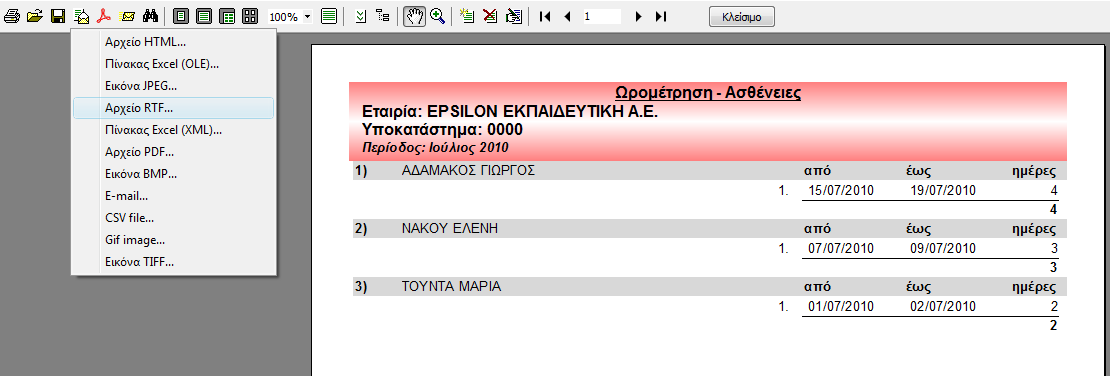Choose Gif image... export option
This screenshot has height=376, width=1110.
[173, 239]
